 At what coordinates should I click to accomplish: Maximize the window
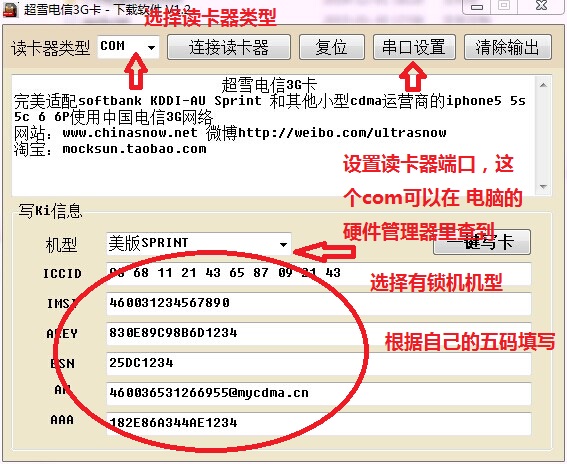(504, 5)
